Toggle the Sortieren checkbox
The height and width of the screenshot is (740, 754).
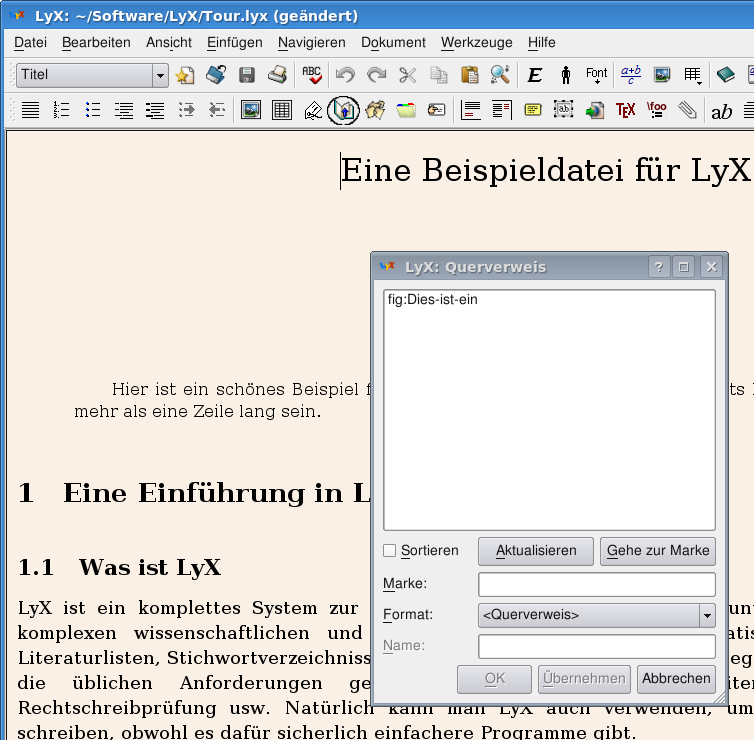(390, 551)
